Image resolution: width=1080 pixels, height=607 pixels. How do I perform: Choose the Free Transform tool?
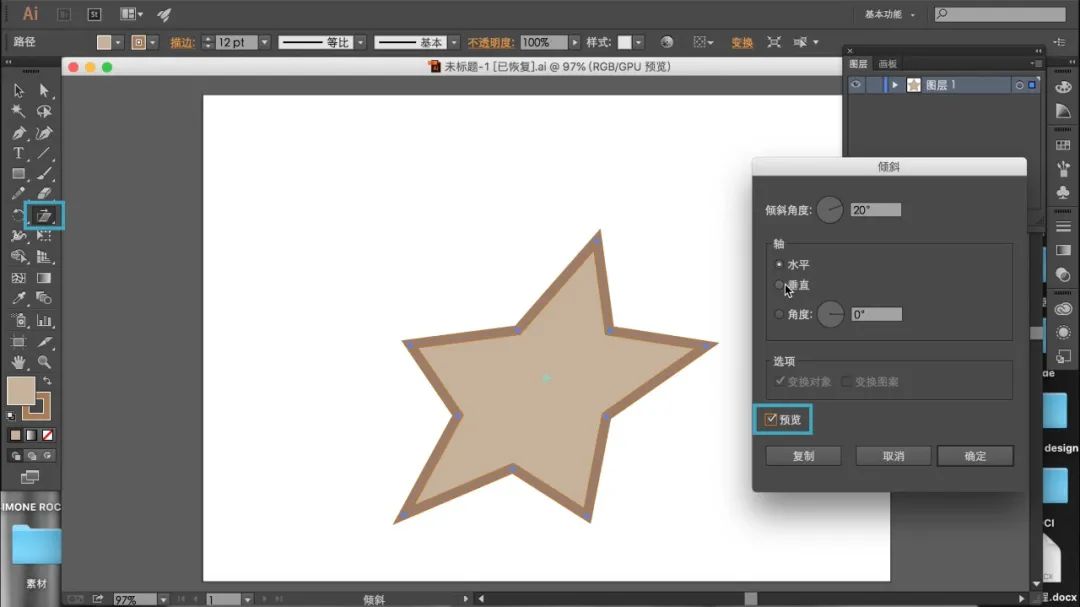click(x=44, y=236)
